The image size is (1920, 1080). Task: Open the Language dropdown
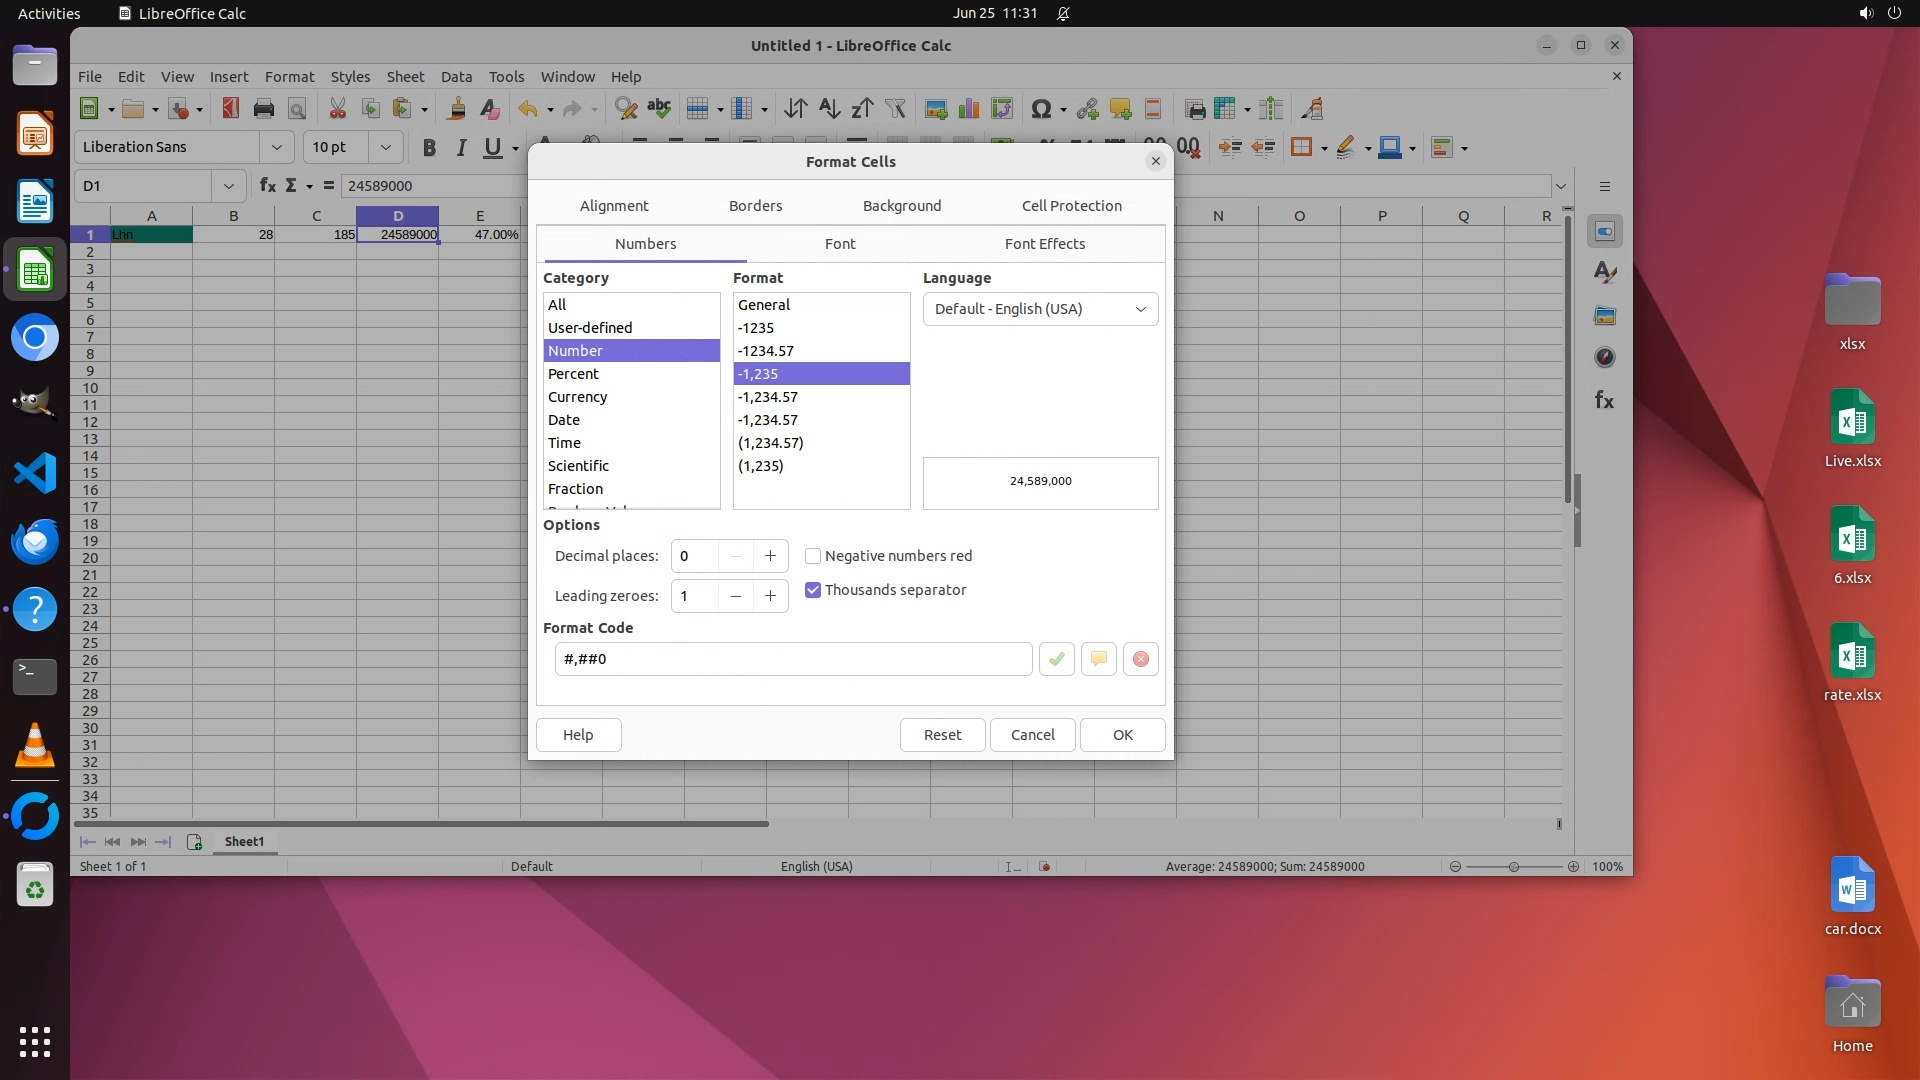[1040, 309]
